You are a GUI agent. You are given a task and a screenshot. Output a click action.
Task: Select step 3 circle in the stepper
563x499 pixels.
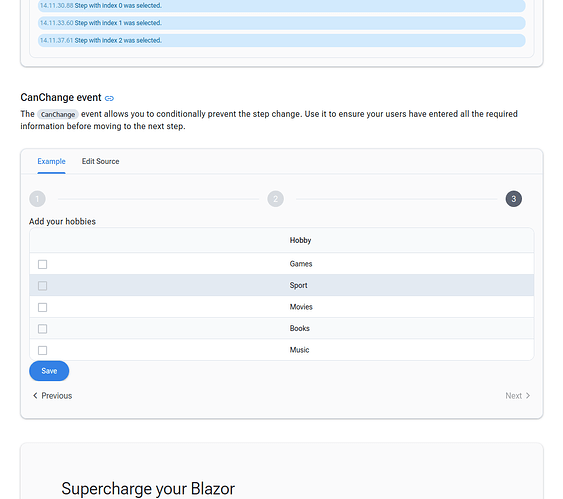click(513, 199)
